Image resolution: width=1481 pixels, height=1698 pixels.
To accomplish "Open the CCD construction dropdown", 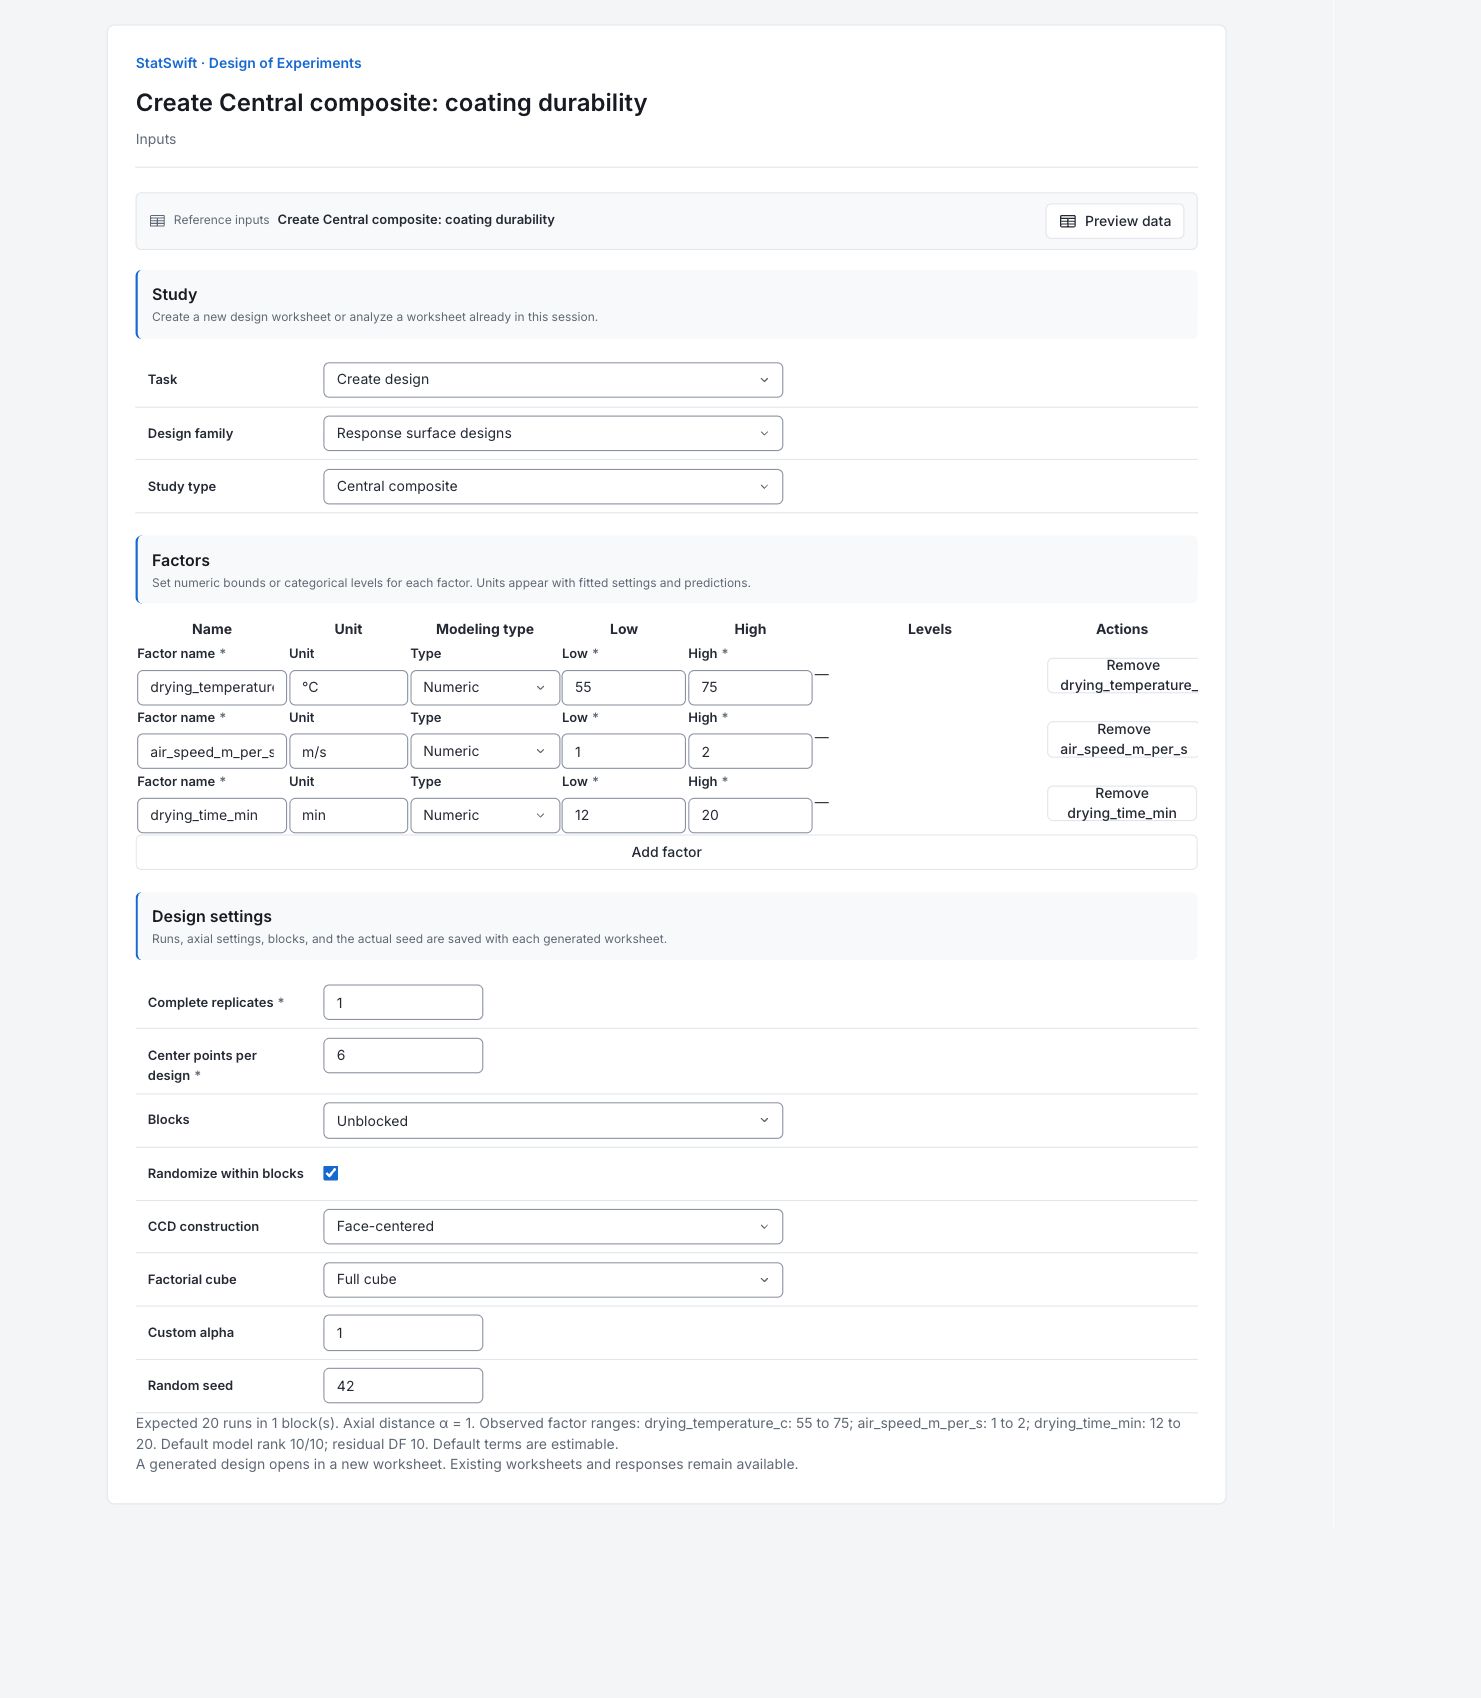I will point(553,1227).
